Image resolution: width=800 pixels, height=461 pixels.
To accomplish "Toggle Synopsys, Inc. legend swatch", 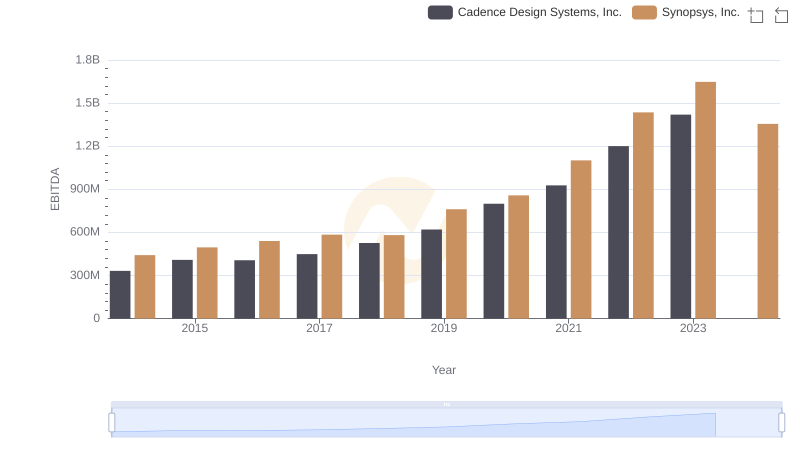I will coord(644,12).
